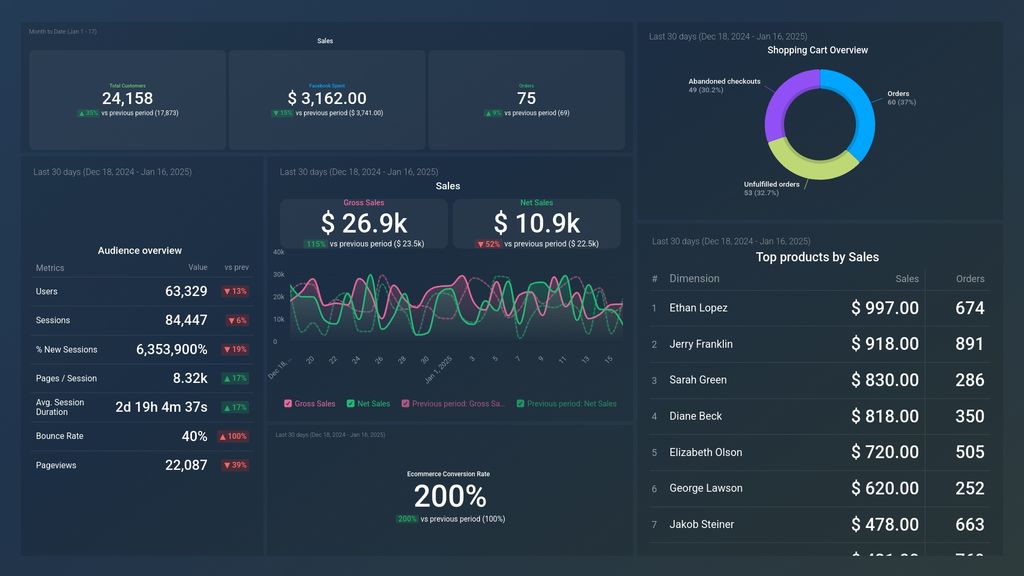Click the conversion rate 200% change badge
Viewport: 1024px width, 576px height.
click(x=407, y=519)
